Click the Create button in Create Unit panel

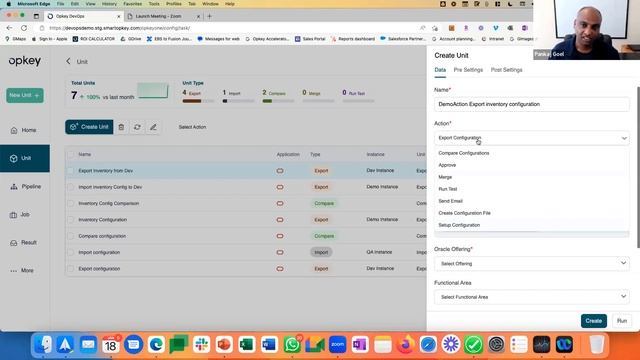pyautogui.click(x=593, y=321)
